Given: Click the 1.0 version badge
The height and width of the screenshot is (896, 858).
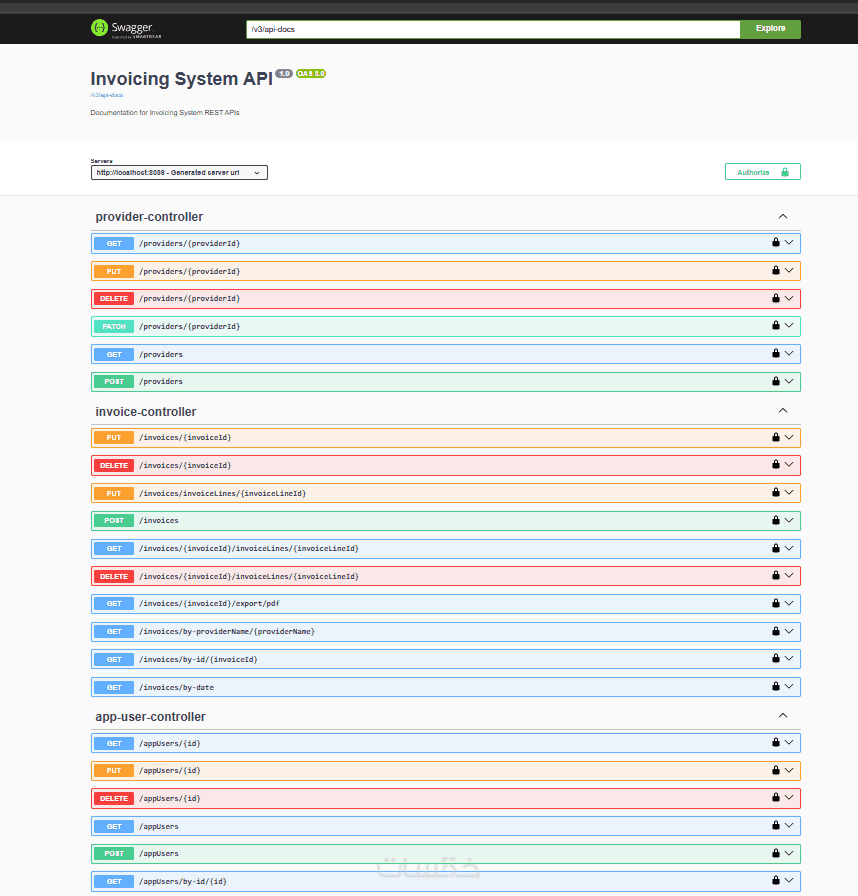Looking at the screenshot, I should [x=284, y=74].
